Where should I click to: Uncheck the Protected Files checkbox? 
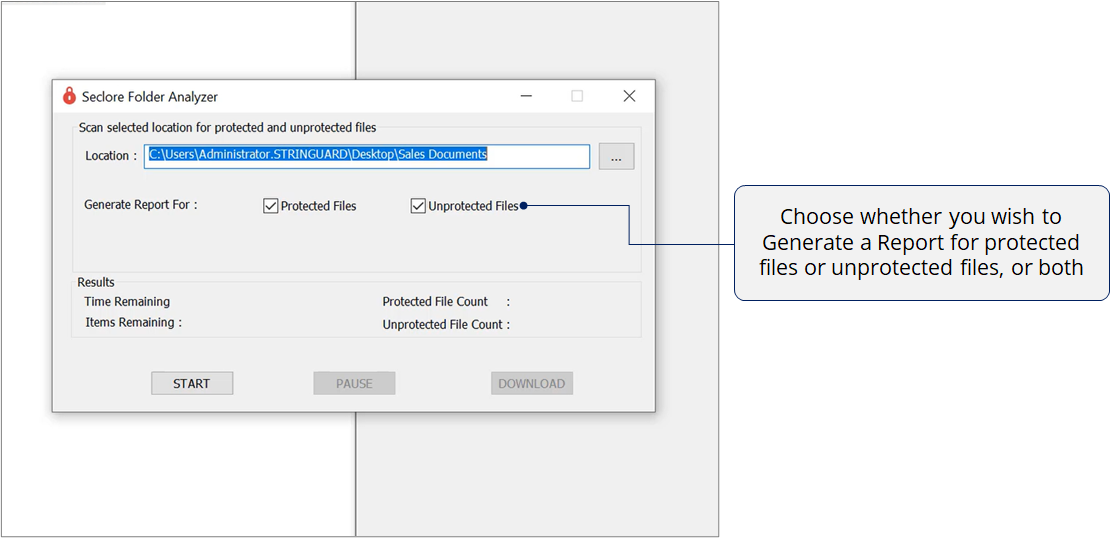pyautogui.click(x=270, y=206)
